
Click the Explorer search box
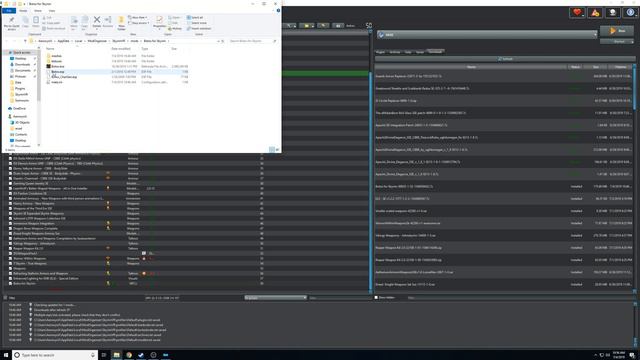(x=252, y=41)
